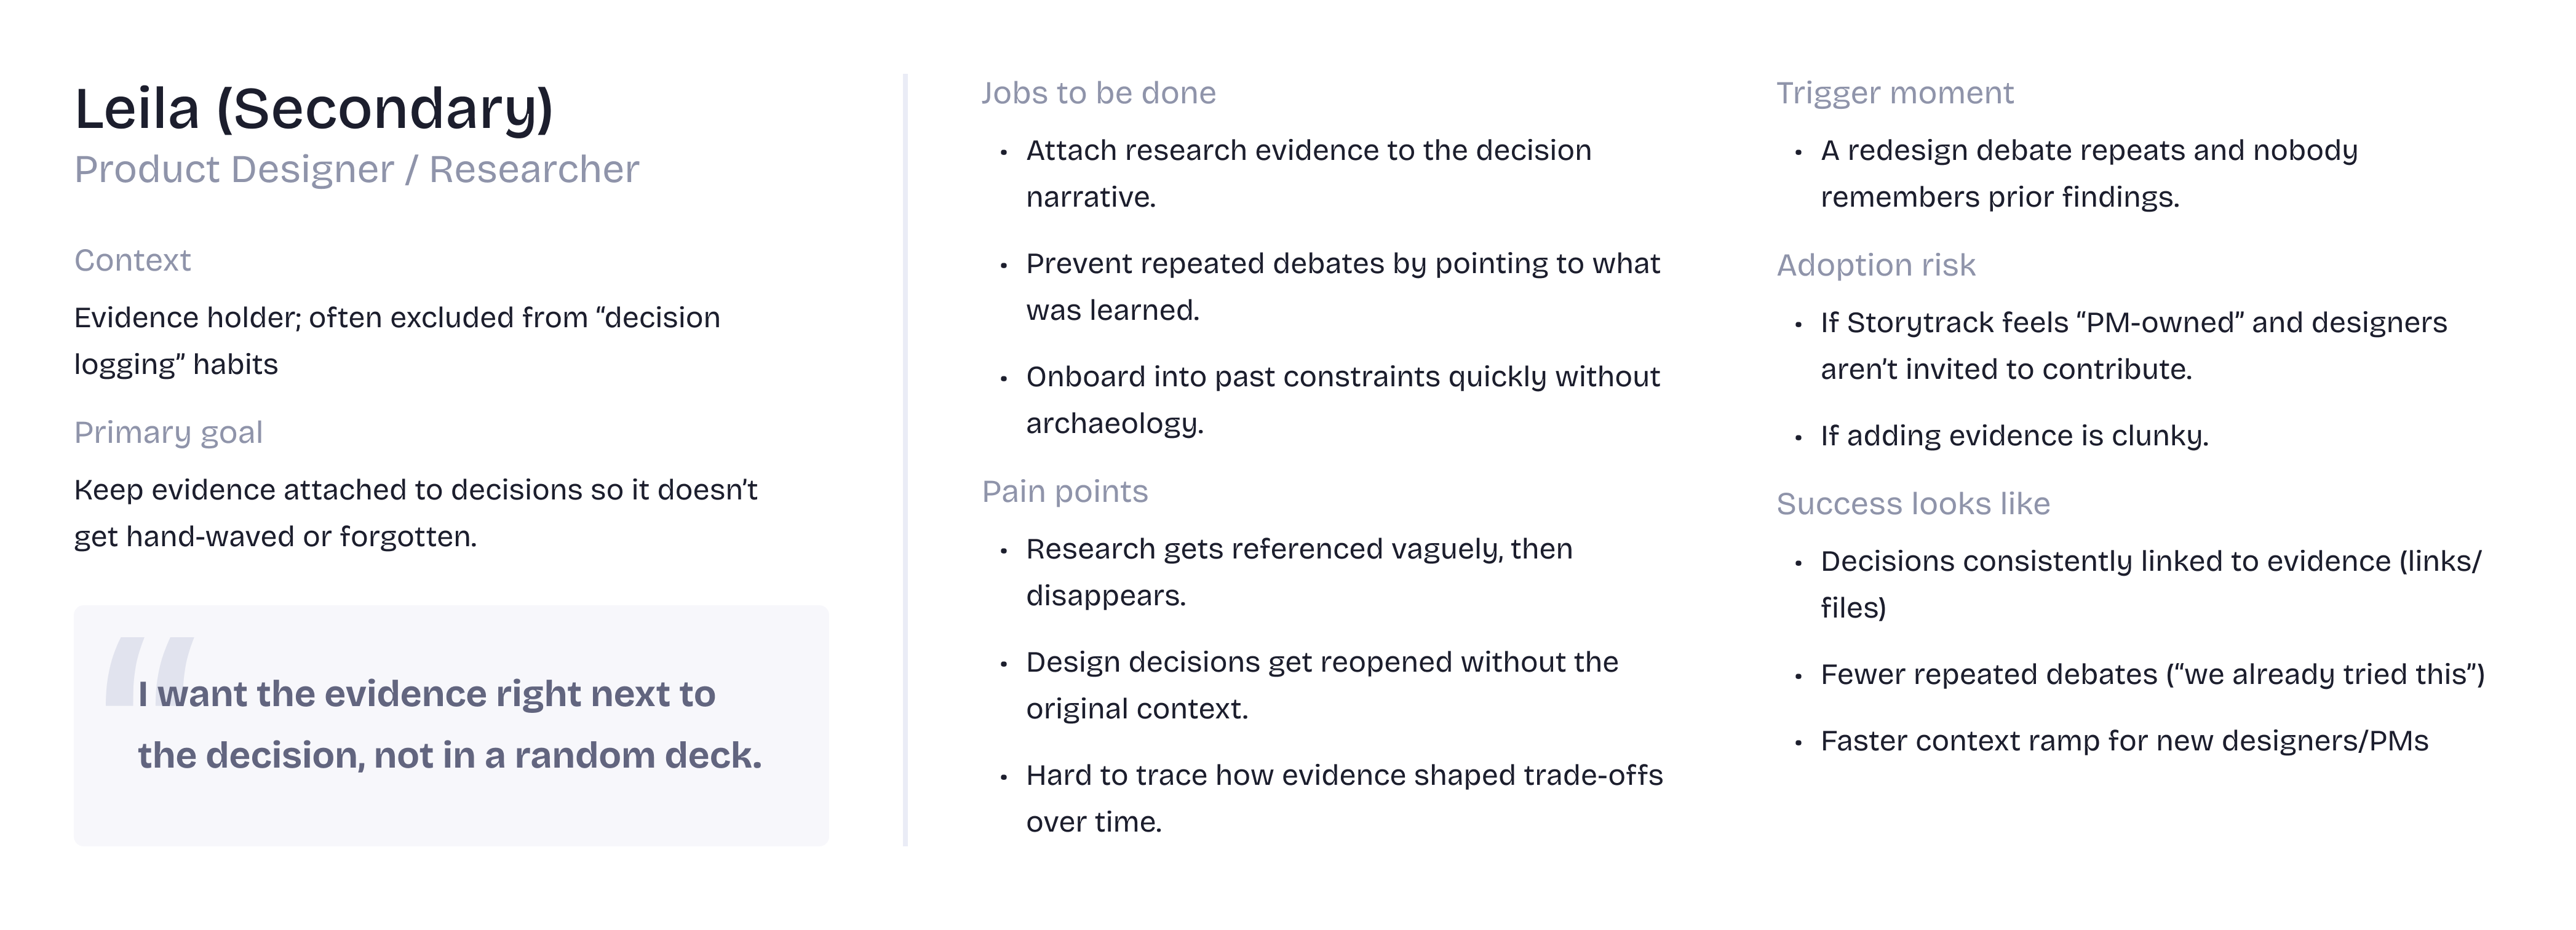Click the "Fewer repeated debates" bullet
Image resolution: width=2576 pixels, height=930 pixels.
2152,674
